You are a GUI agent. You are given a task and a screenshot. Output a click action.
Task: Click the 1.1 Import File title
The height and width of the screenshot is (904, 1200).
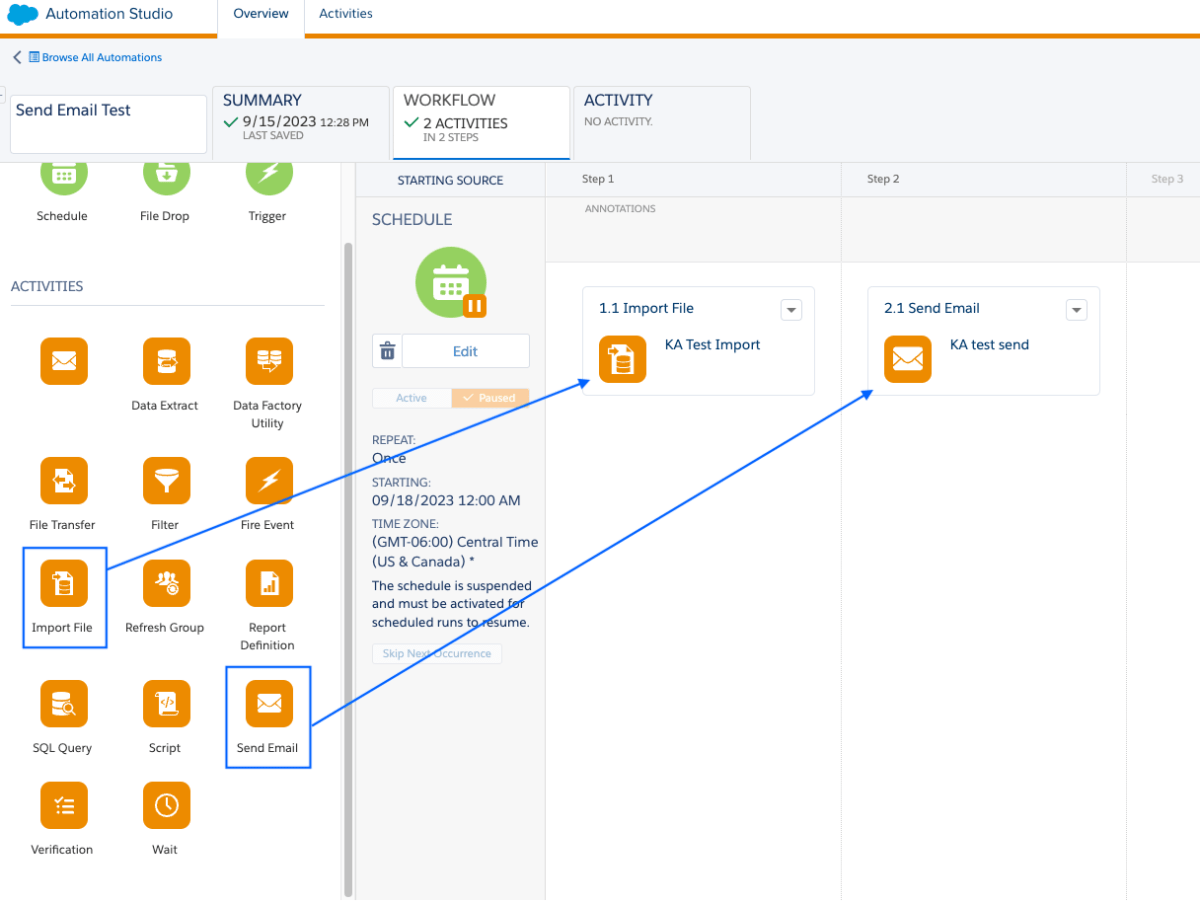coord(646,308)
